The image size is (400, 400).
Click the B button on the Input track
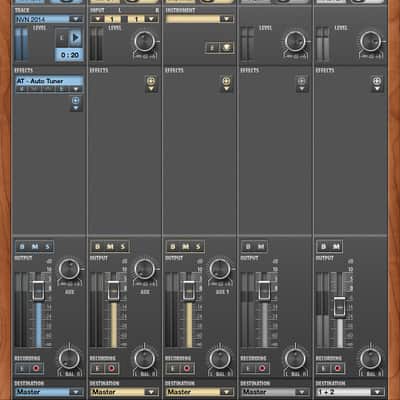pos(98,247)
